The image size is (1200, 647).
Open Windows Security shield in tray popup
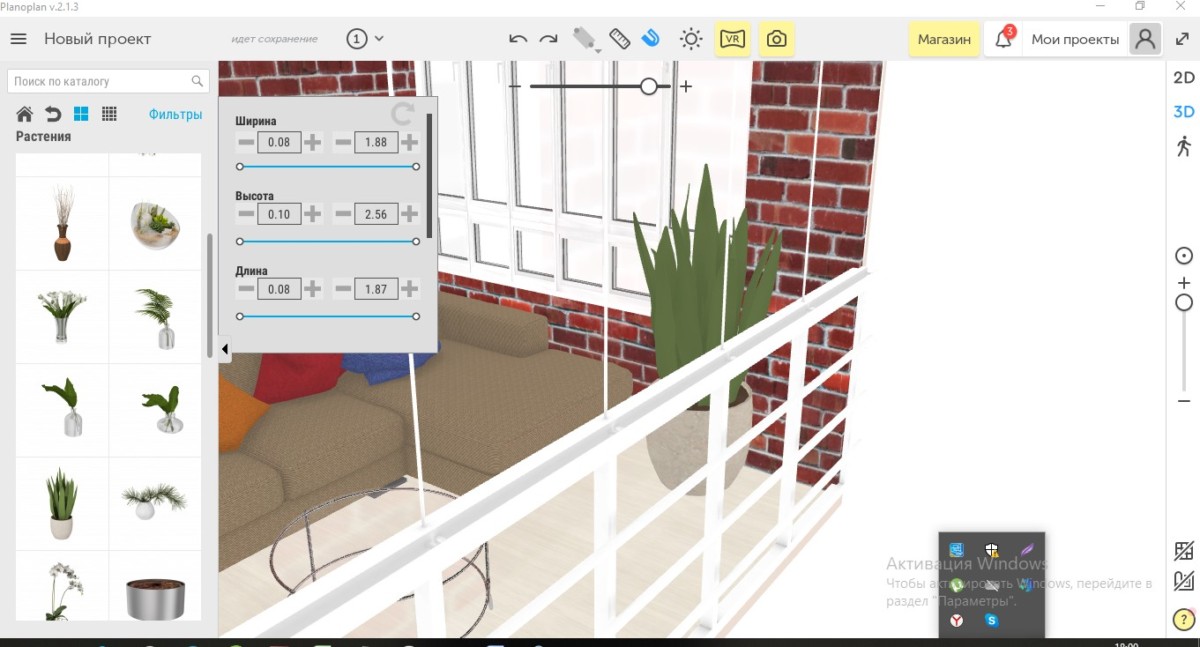pos(991,550)
